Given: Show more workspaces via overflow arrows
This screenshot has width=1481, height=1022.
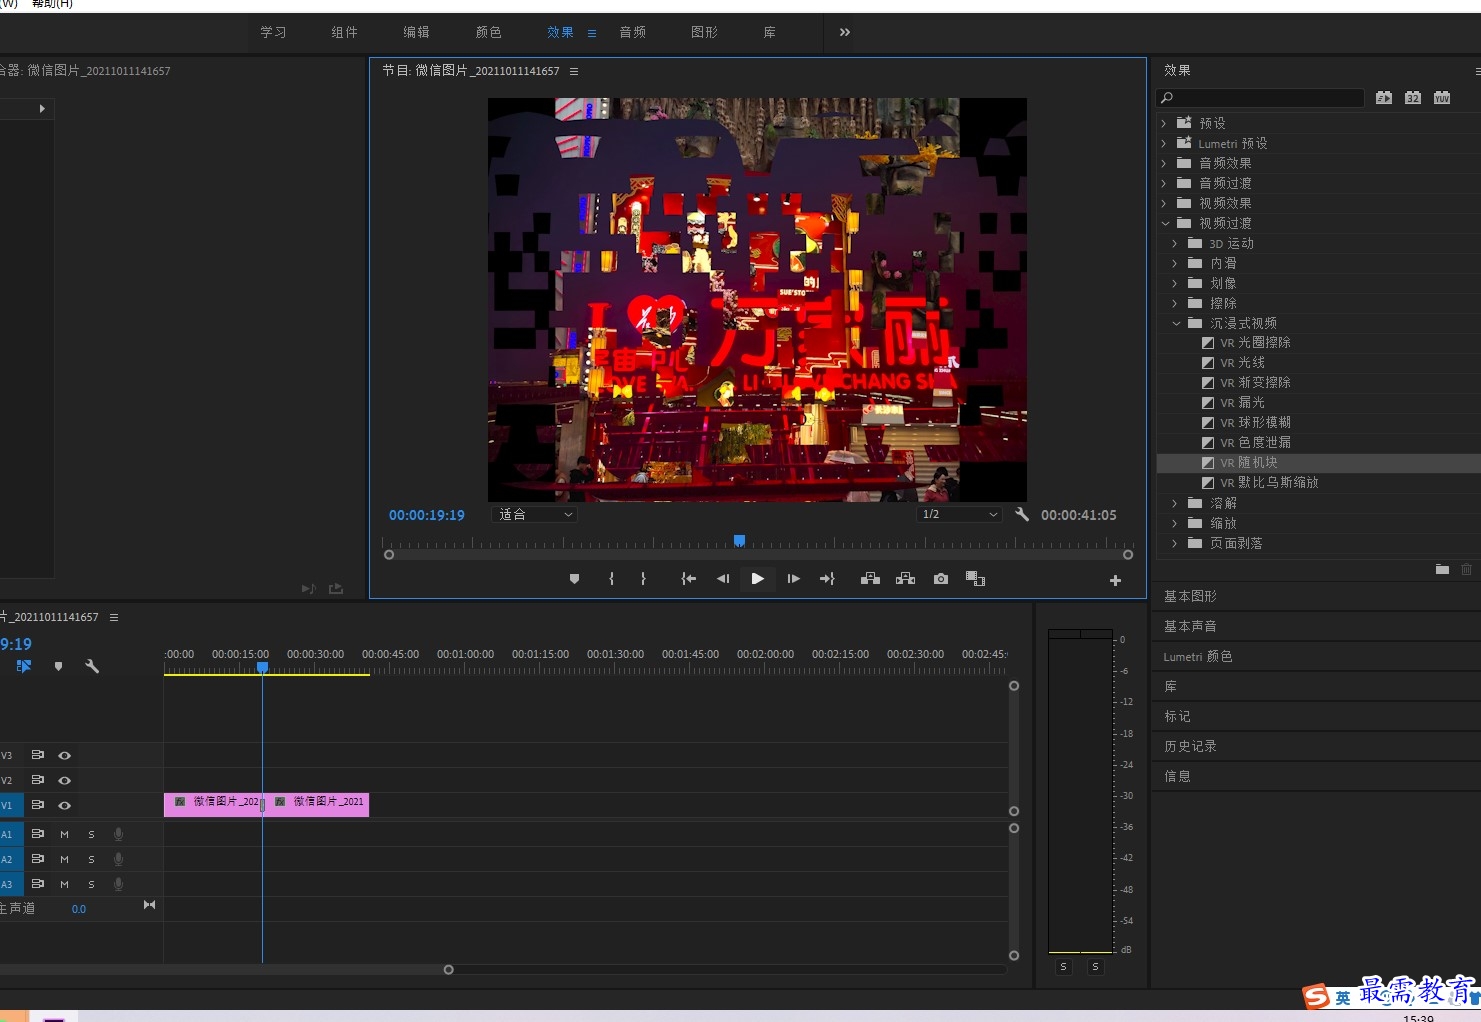Looking at the screenshot, I should (845, 32).
